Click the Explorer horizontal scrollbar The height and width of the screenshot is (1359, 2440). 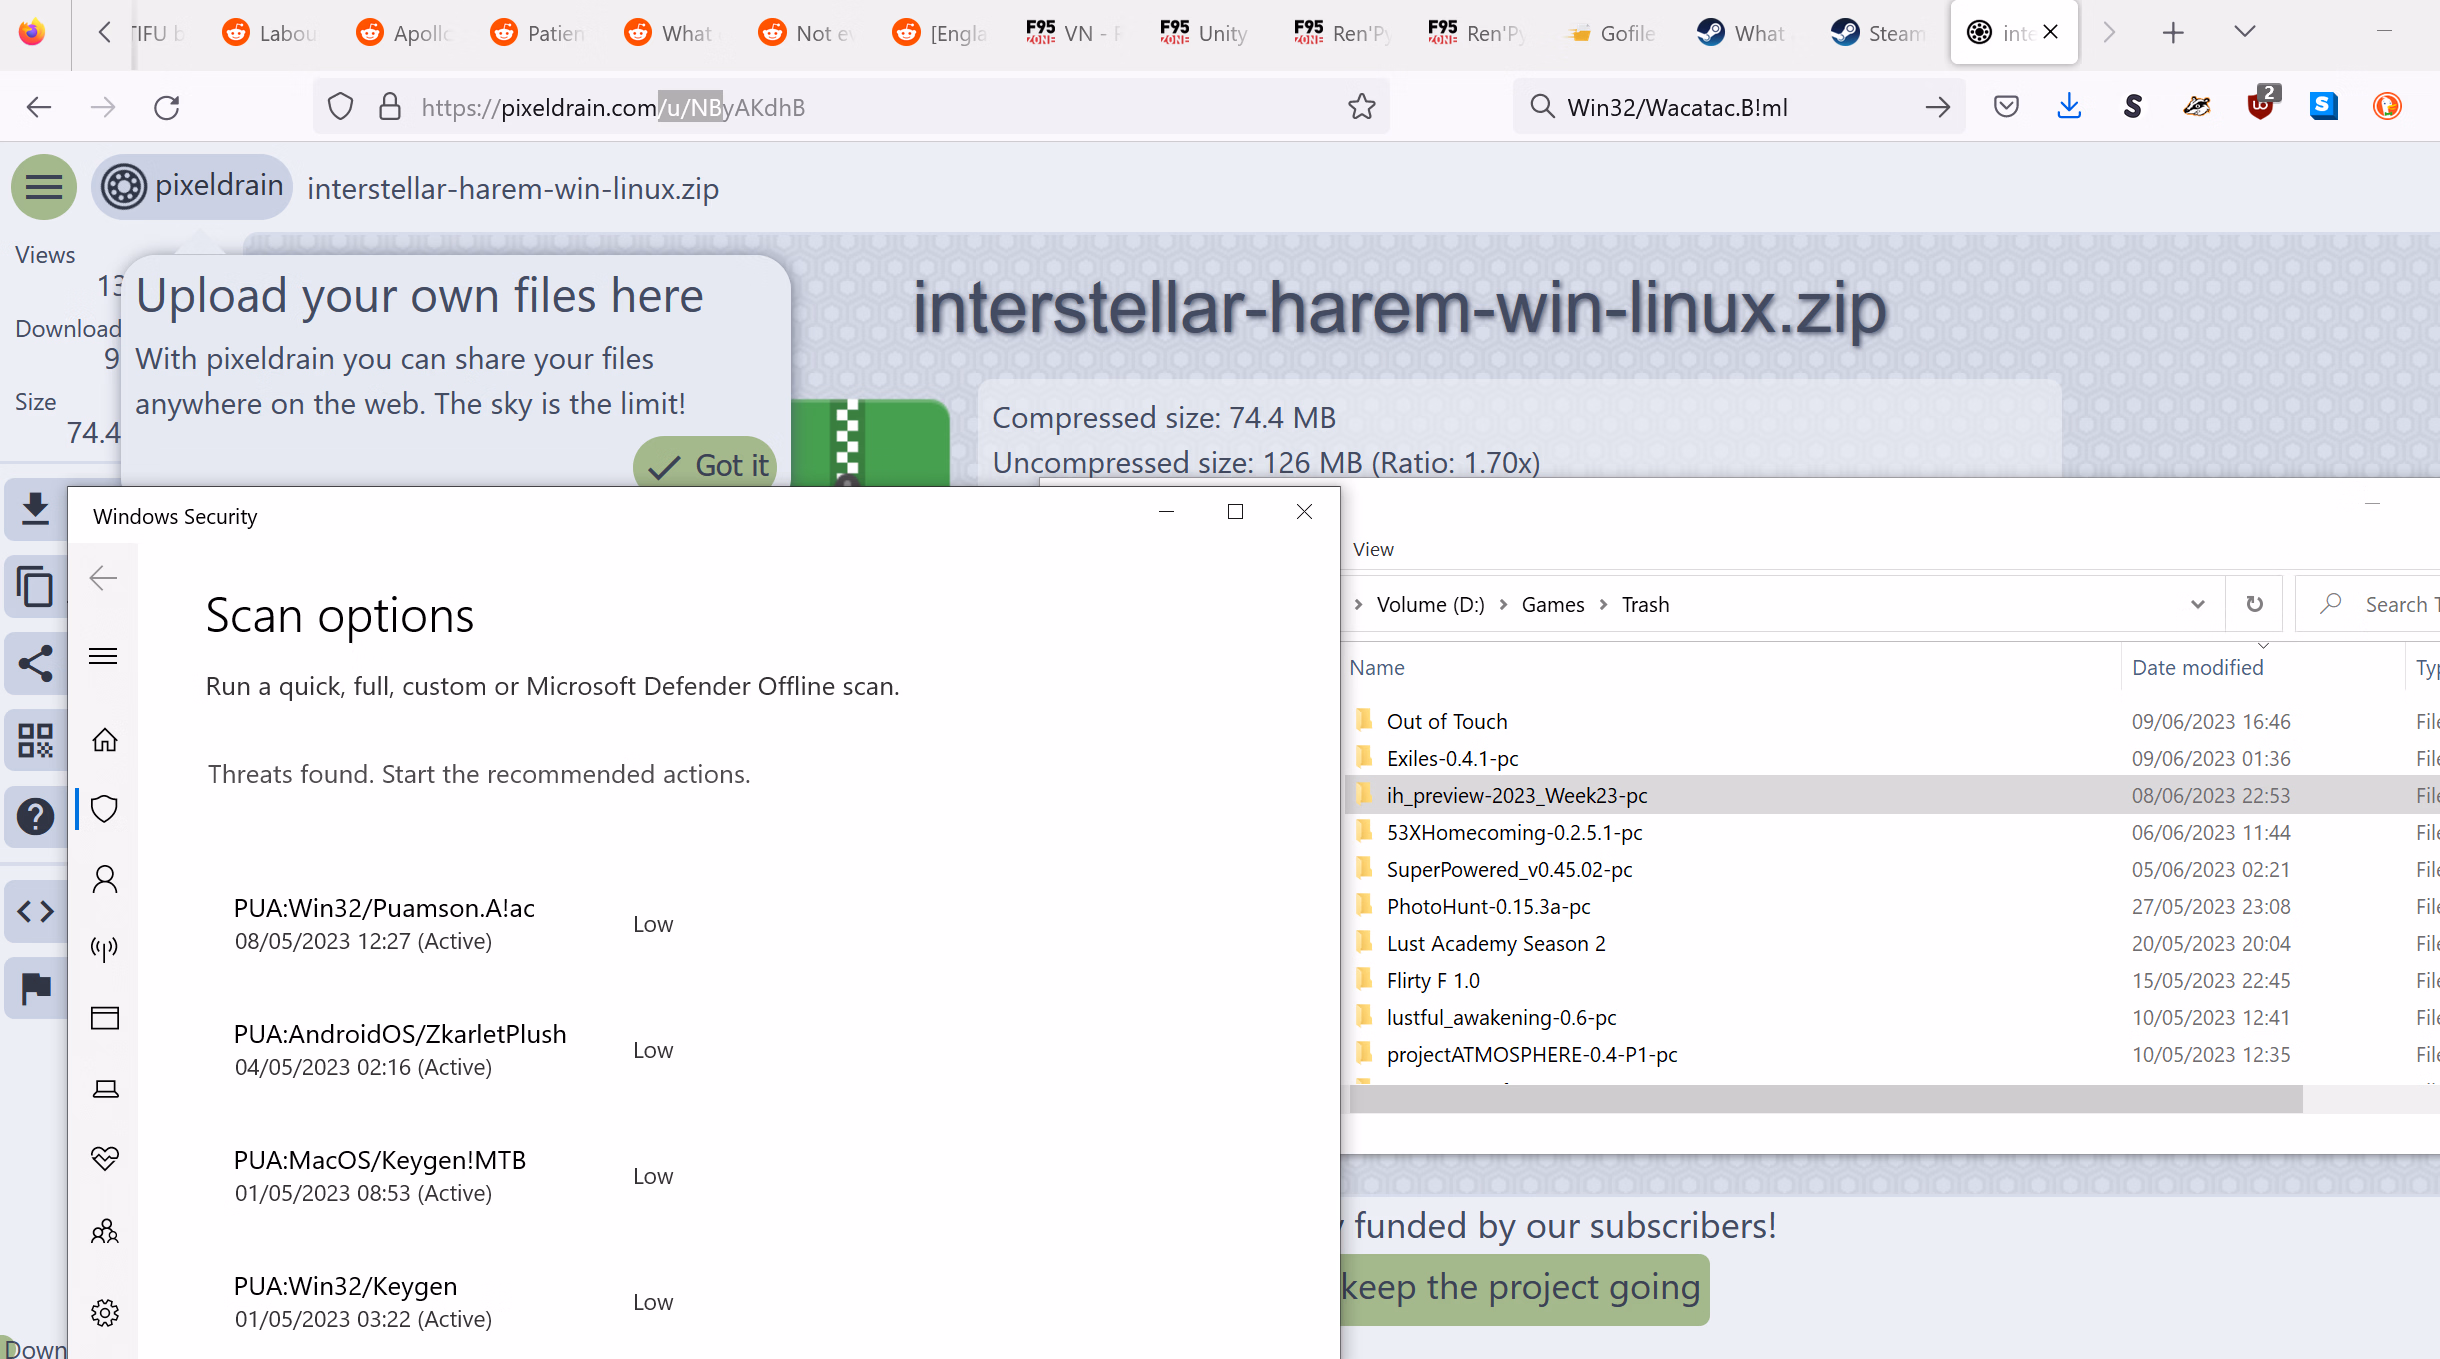coord(1826,1099)
